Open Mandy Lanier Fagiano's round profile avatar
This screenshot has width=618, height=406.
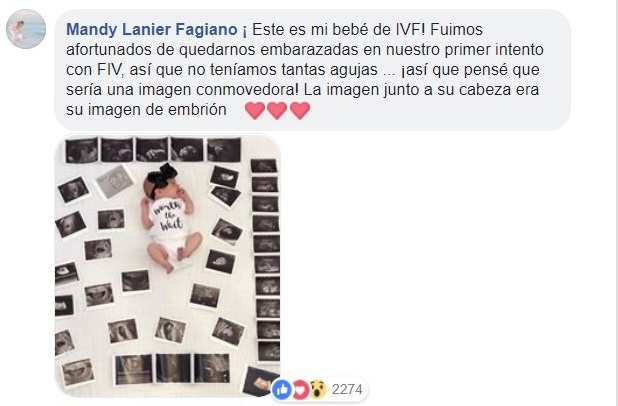coord(26,29)
